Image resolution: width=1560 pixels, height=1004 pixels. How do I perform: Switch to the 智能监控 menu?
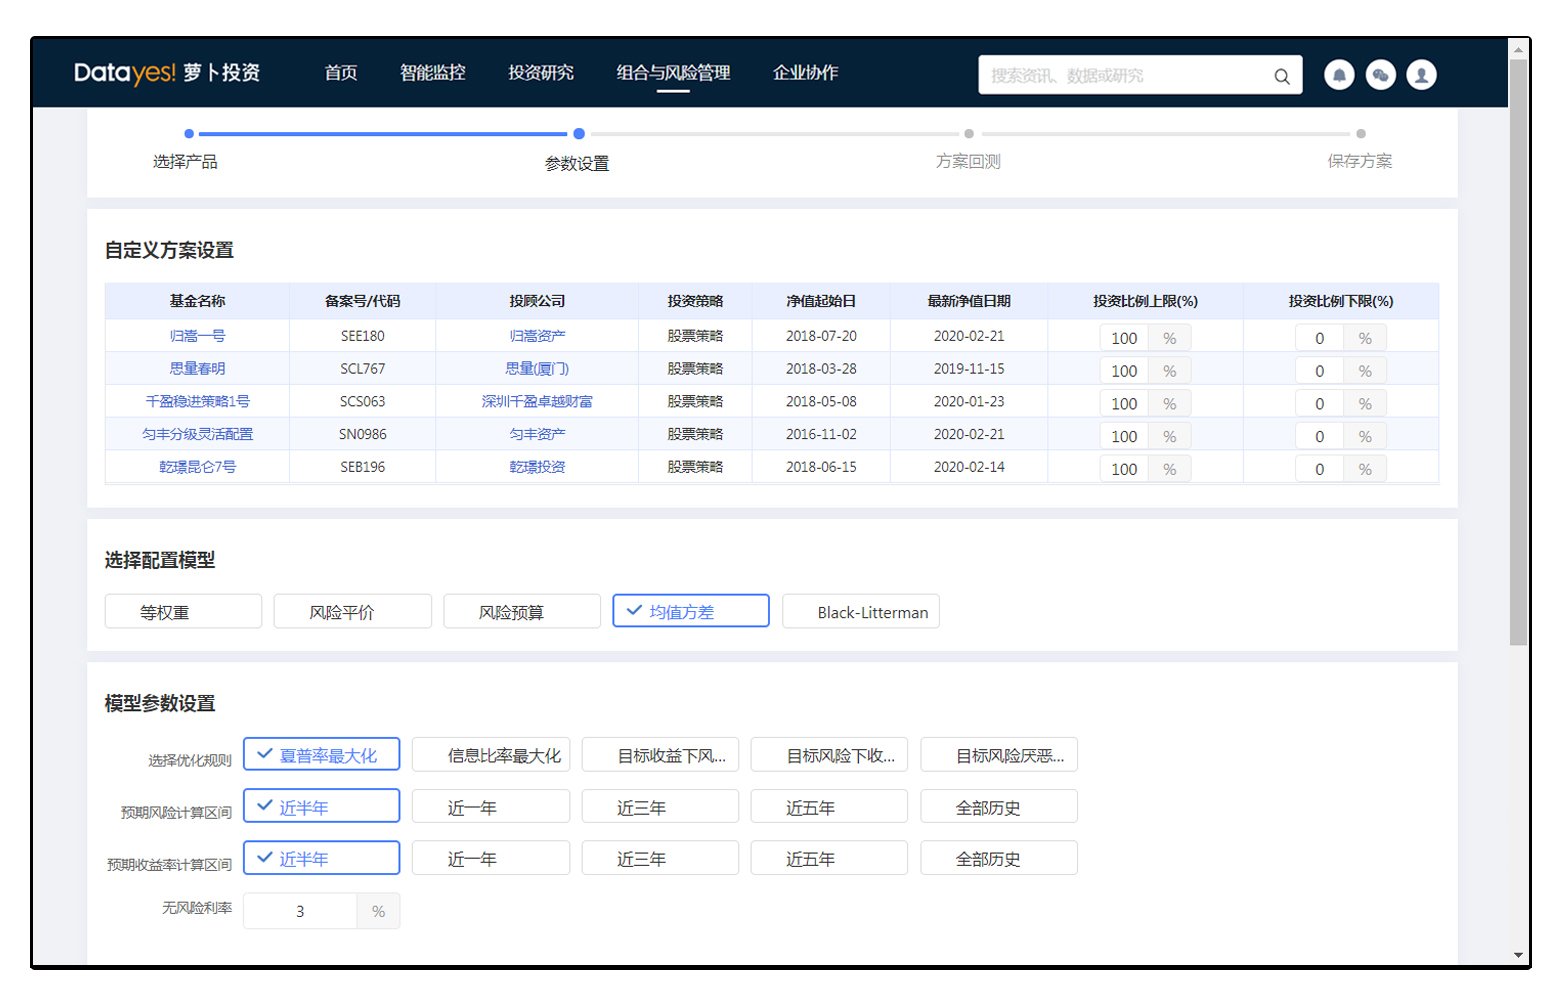(x=434, y=74)
